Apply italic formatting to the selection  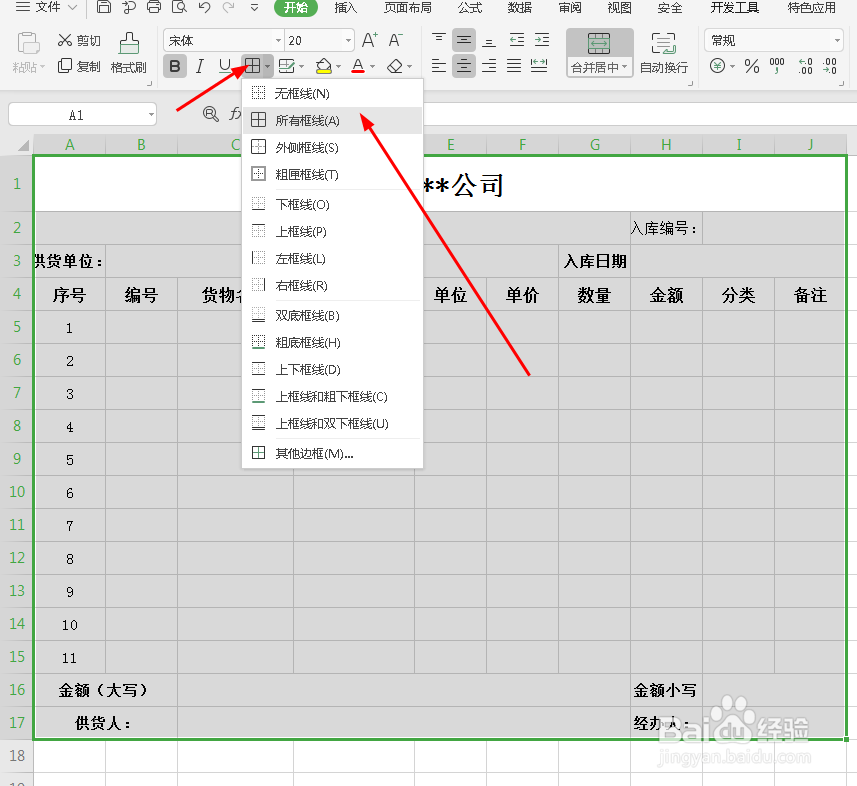point(198,65)
